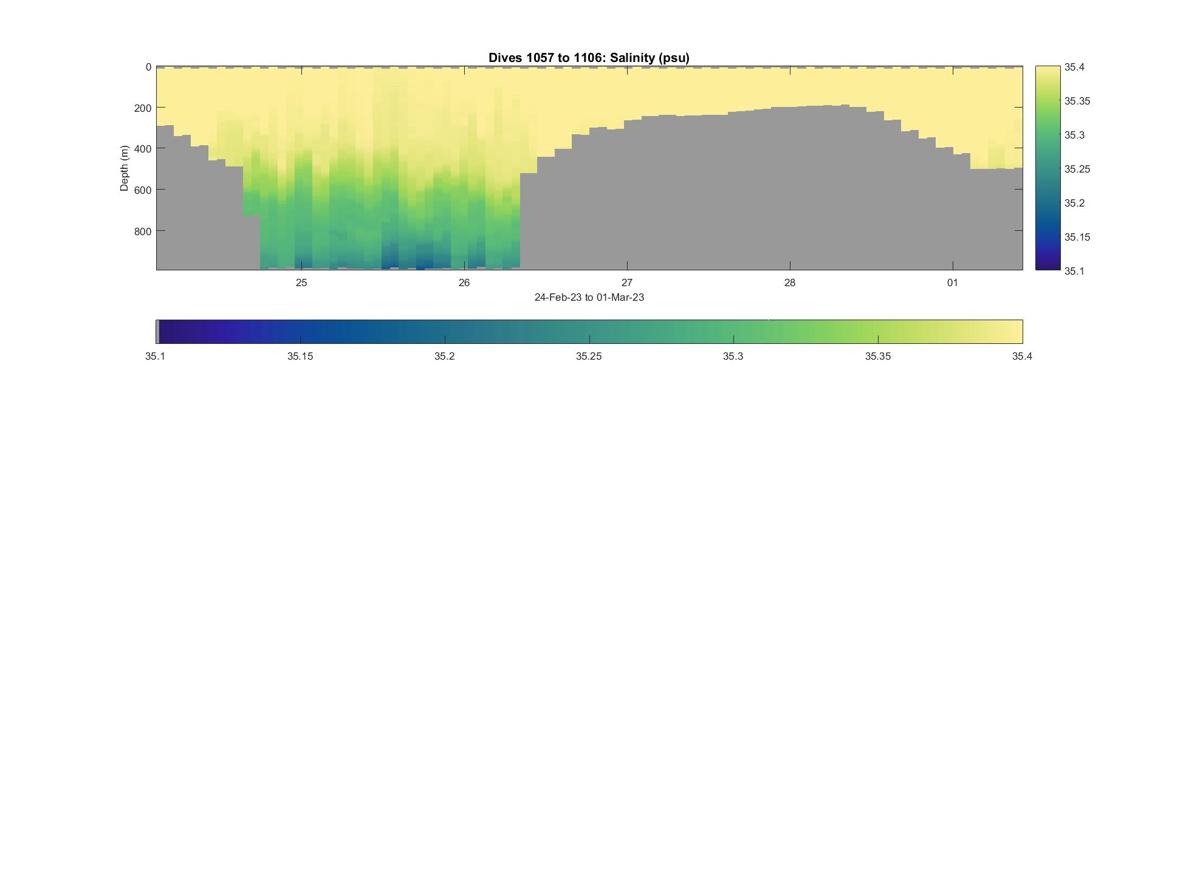The width and height of the screenshot is (1200, 885).
Task: Click the 'Depth (m)' y-axis label
Action: pos(125,168)
